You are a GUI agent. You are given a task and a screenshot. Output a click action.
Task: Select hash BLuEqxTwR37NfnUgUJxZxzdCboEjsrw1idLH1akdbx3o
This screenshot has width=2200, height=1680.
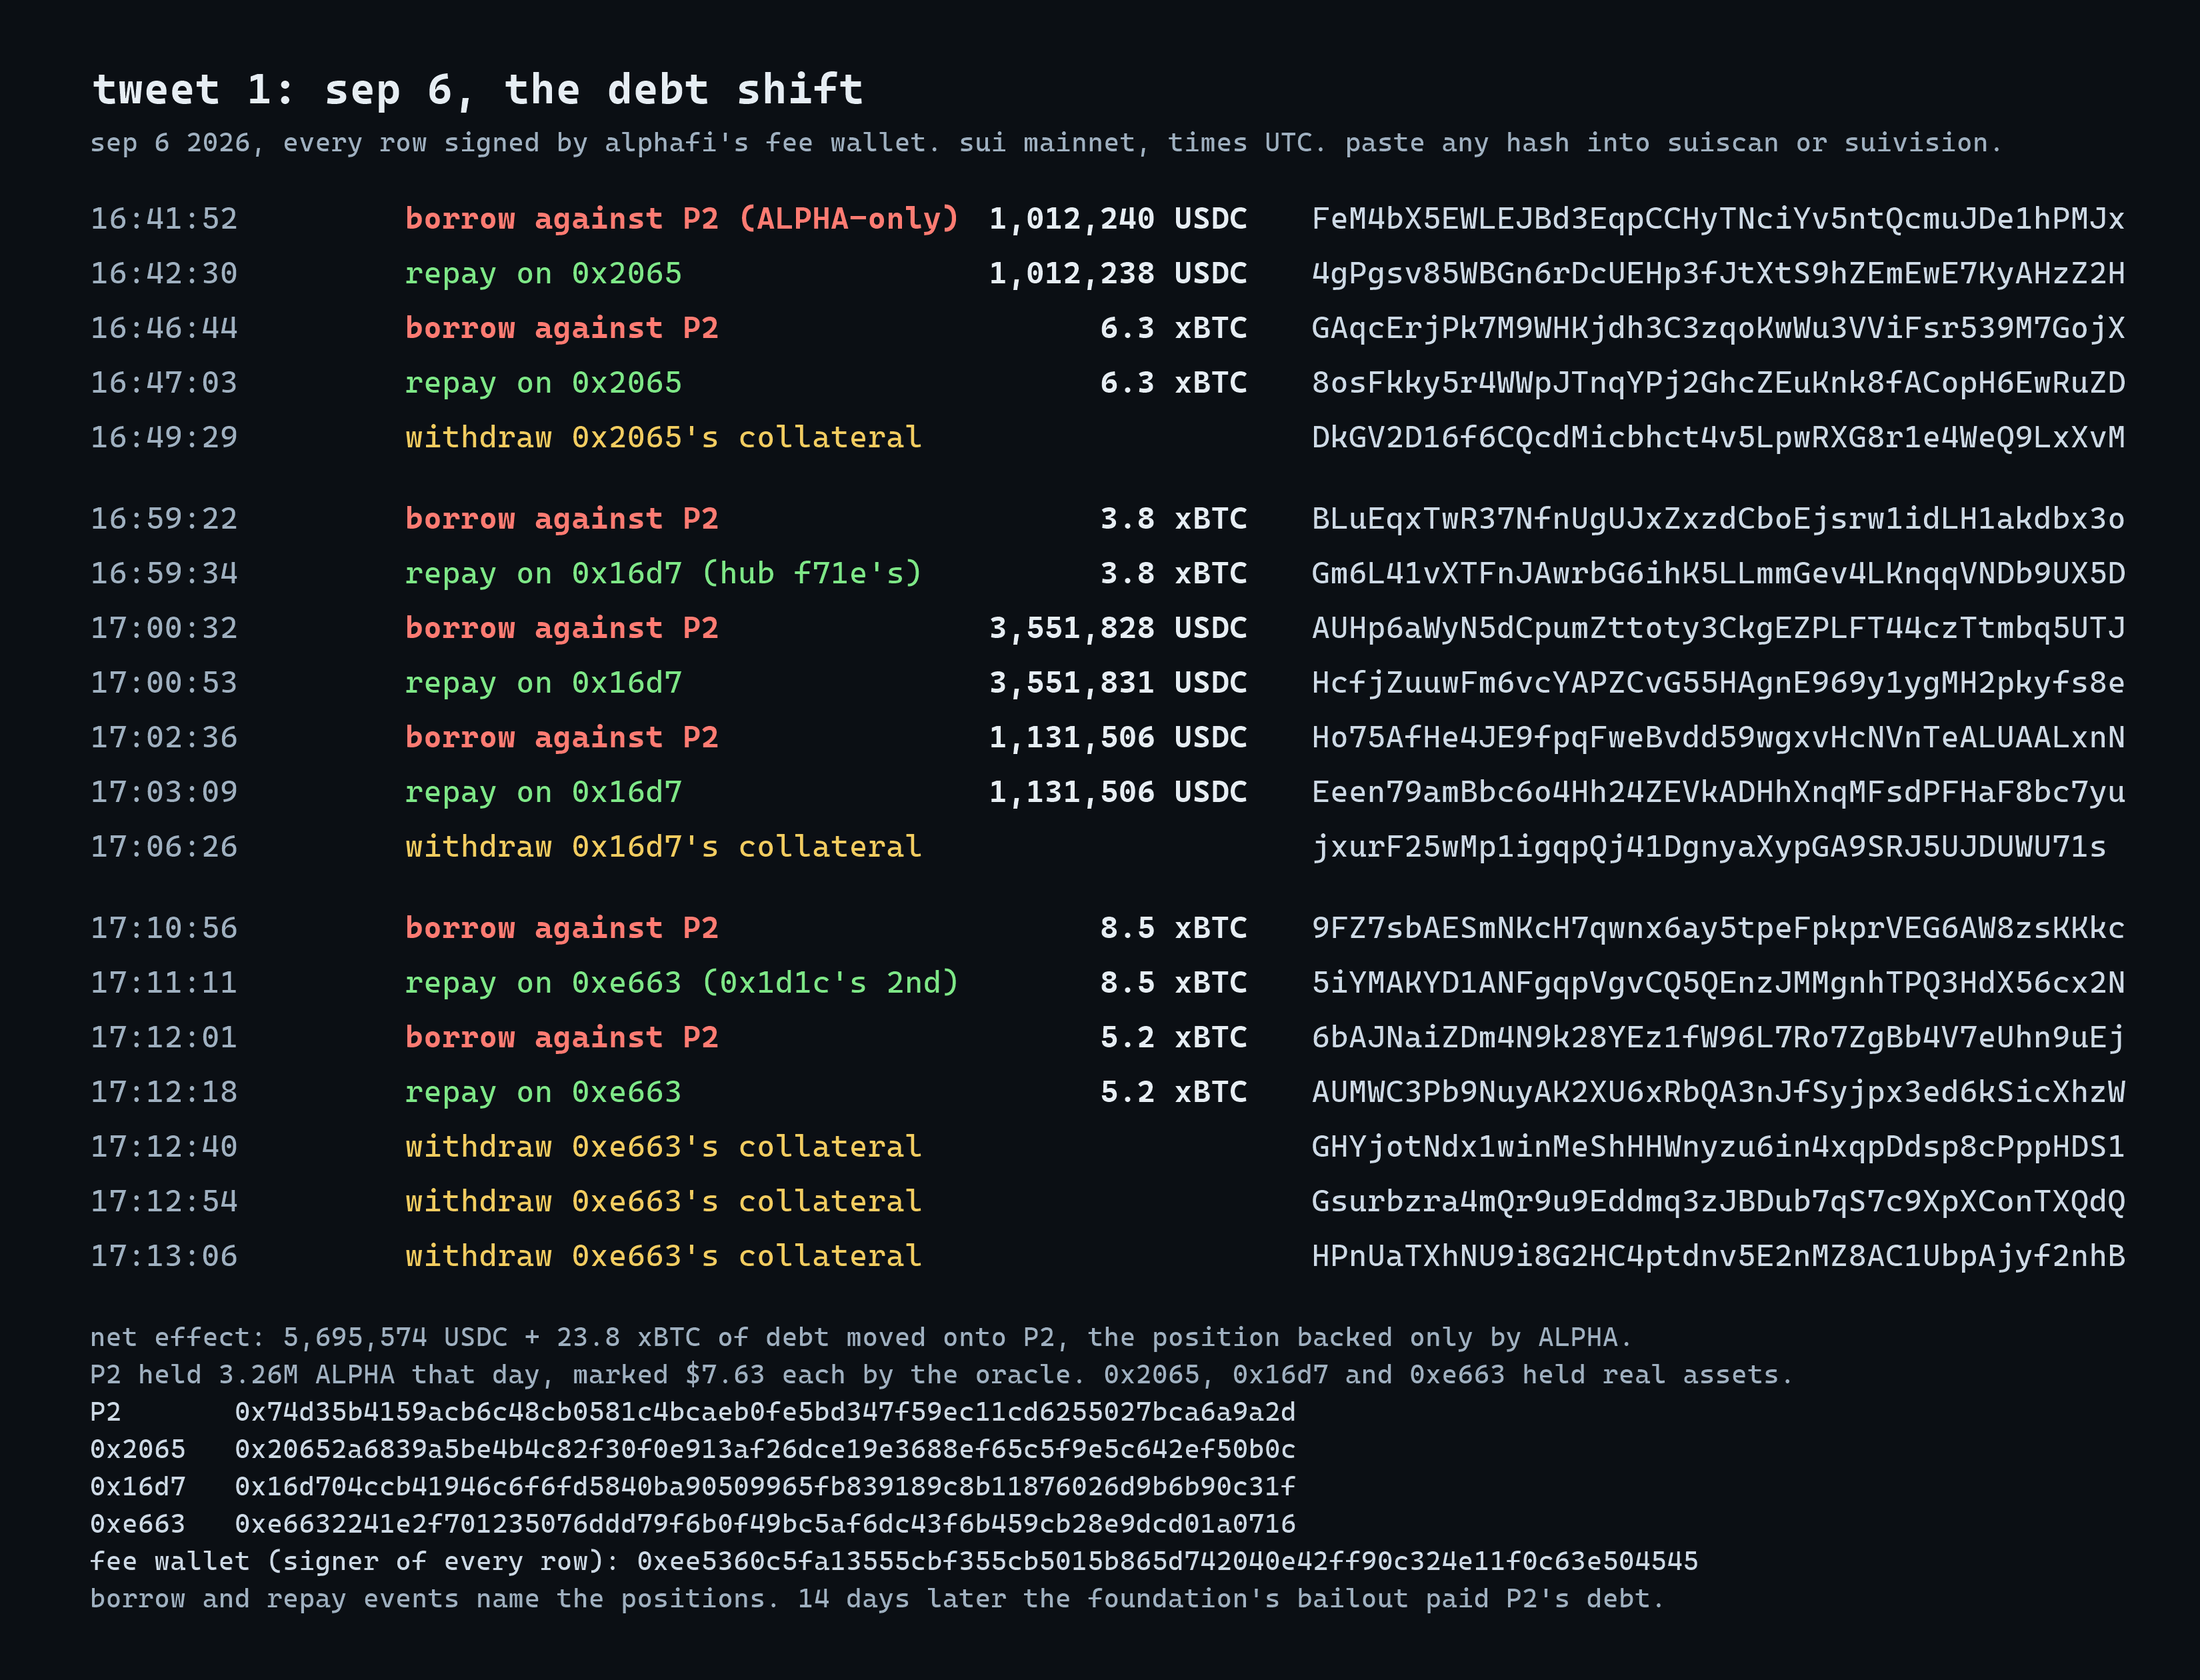pos(1718,519)
